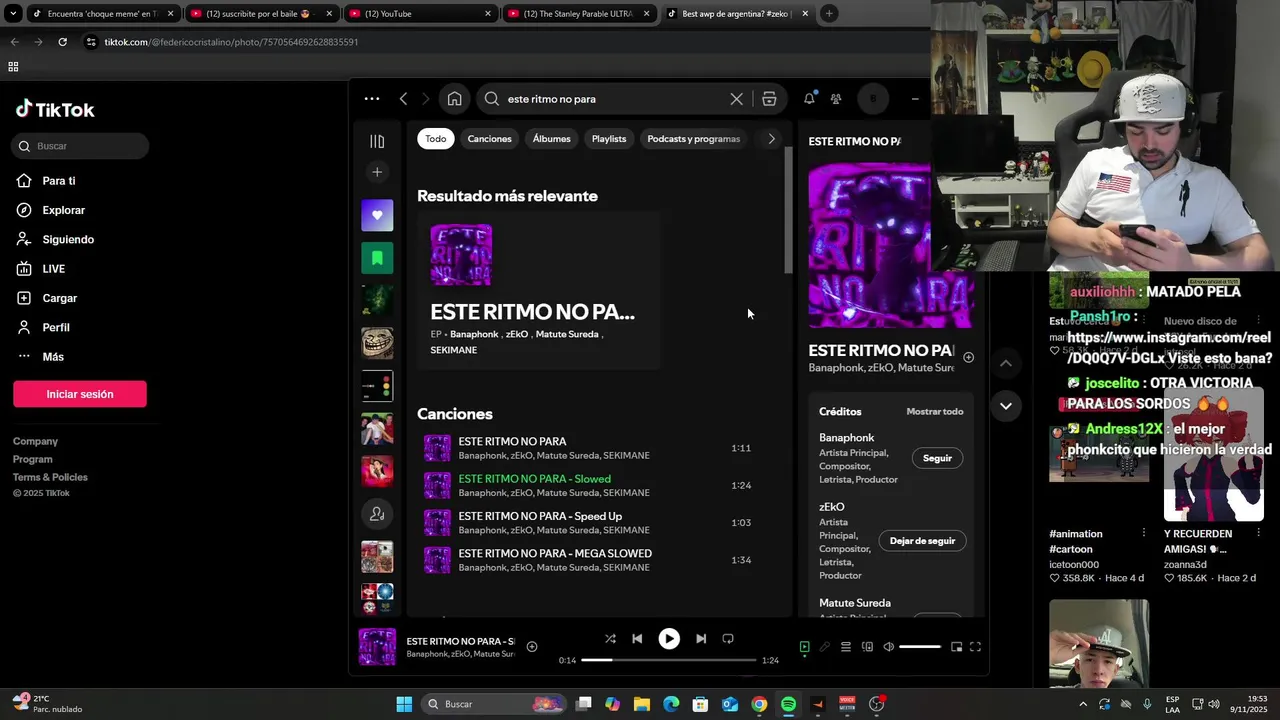Open Windows Start menu
Viewport: 1280px width, 720px height.
404,704
